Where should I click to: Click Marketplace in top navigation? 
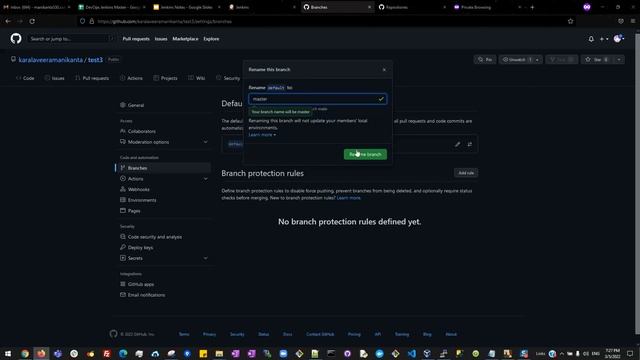click(x=185, y=39)
